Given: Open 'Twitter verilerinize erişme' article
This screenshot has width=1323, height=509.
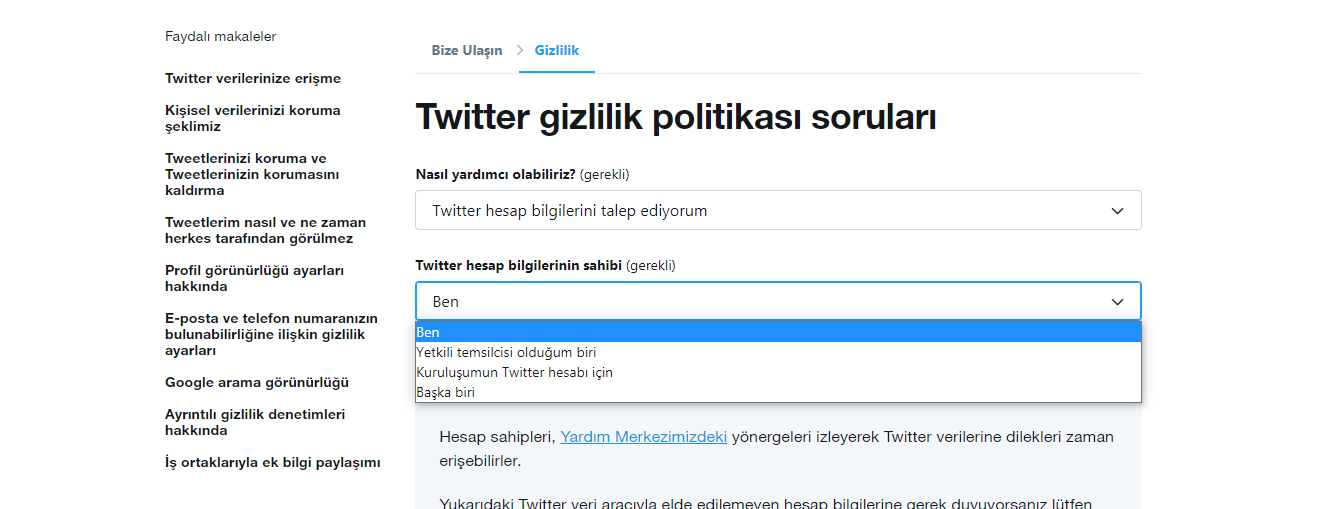Looking at the screenshot, I should tap(253, 78).
